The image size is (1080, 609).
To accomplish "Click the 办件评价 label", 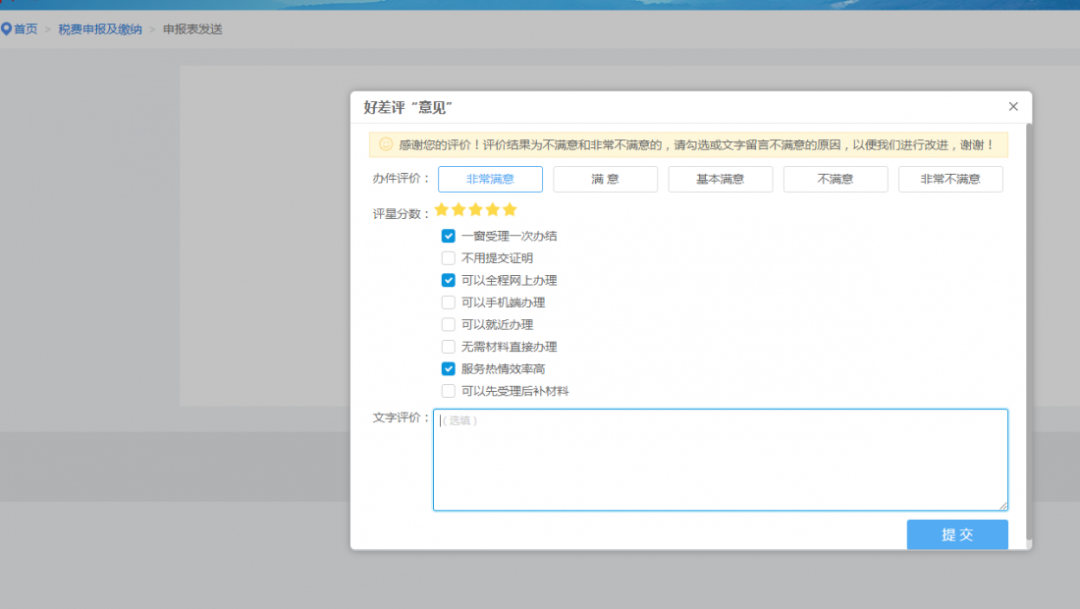I will coord(401,178).
